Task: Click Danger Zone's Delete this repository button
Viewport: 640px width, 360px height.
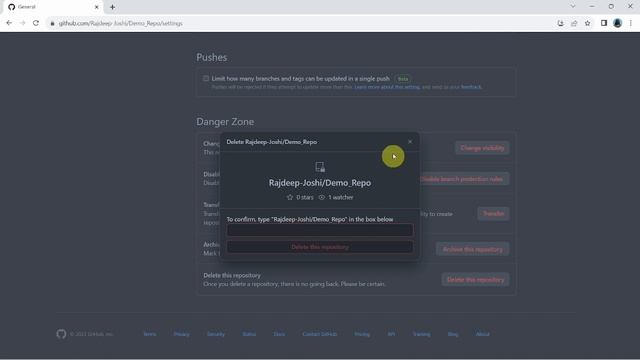Action: (475, 280)
